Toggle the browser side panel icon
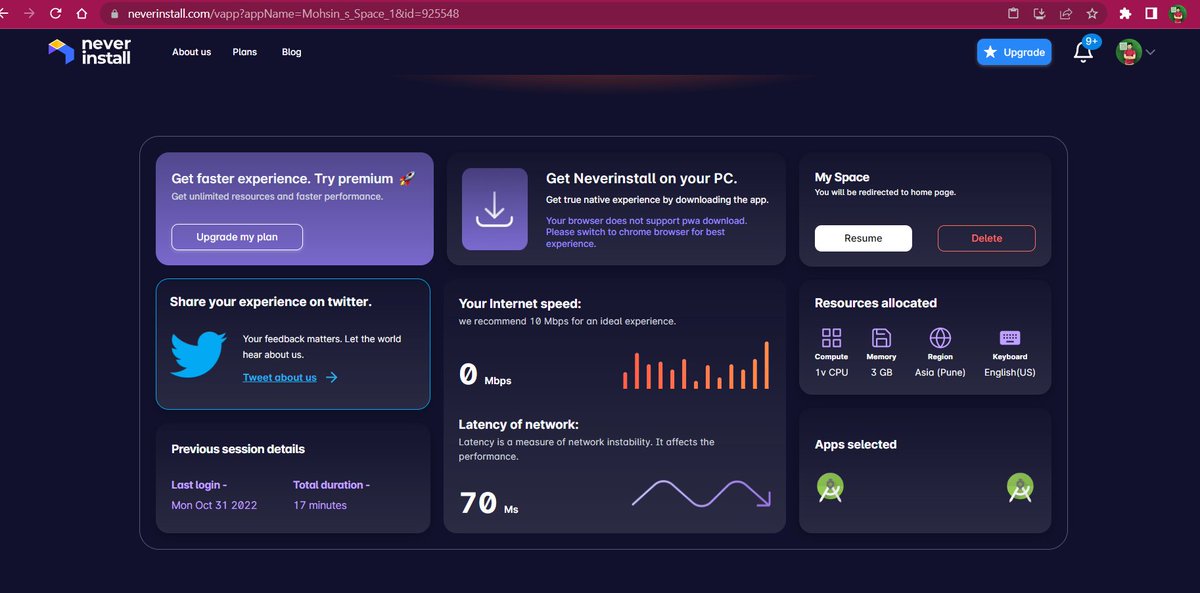This screenshot has width=1200, height=593. (x=1151, y=14)
